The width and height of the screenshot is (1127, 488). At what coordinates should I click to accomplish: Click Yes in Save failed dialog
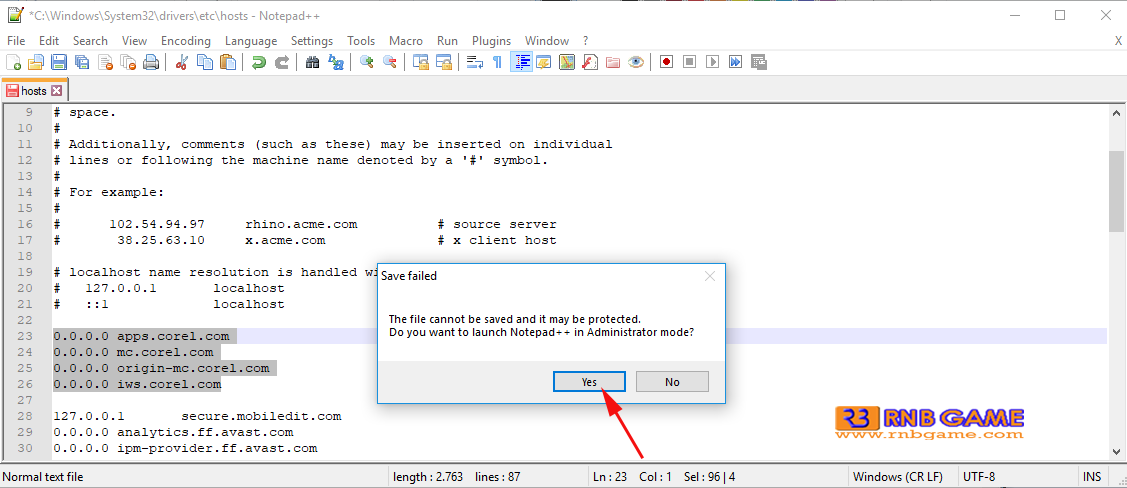(589, 382)
